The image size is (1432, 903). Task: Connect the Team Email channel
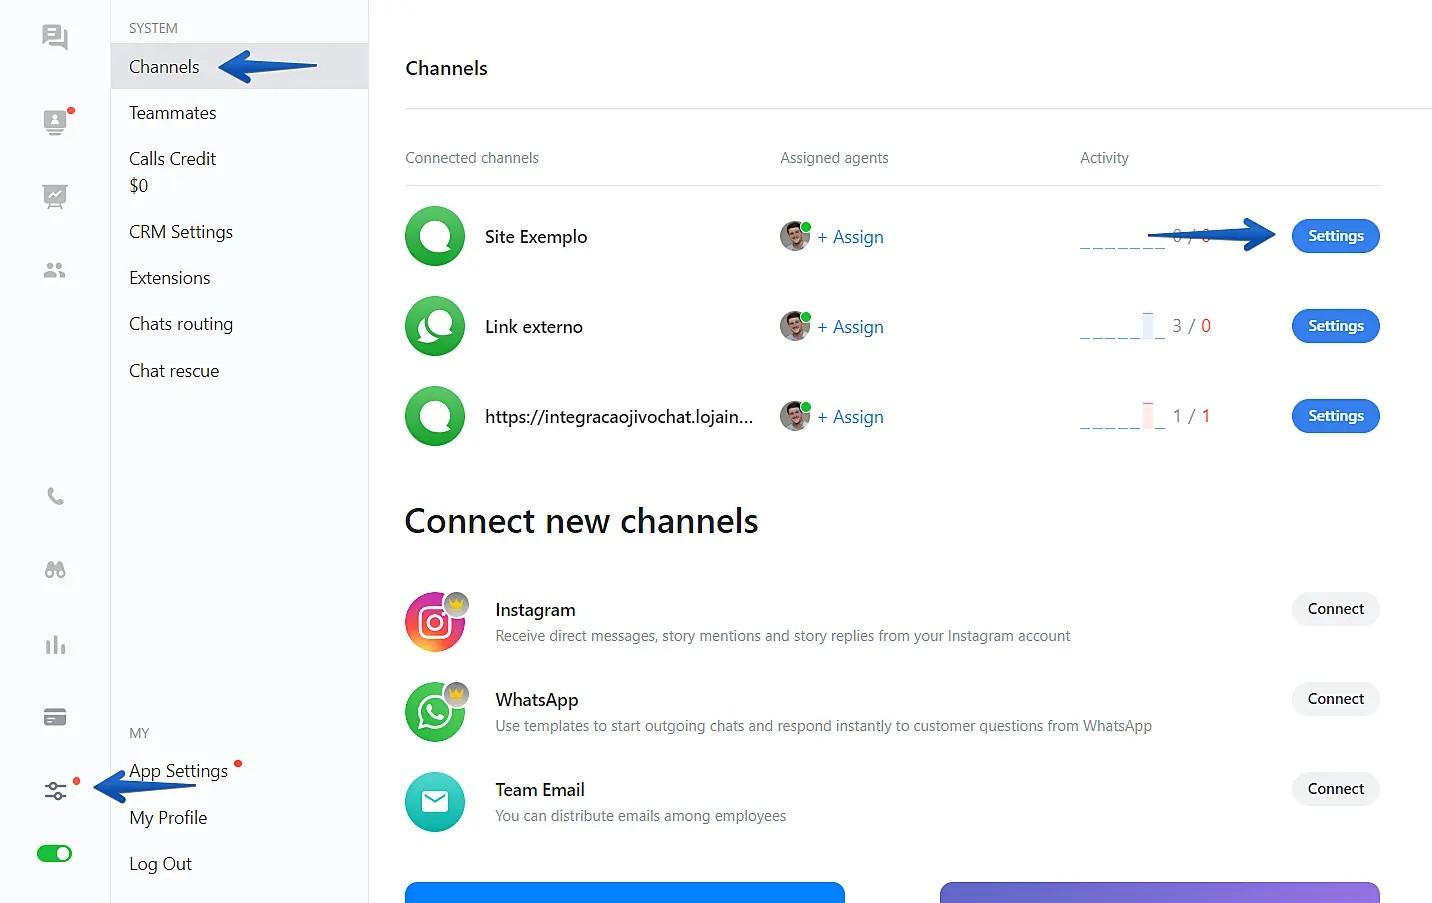(x=1335, y=789)
